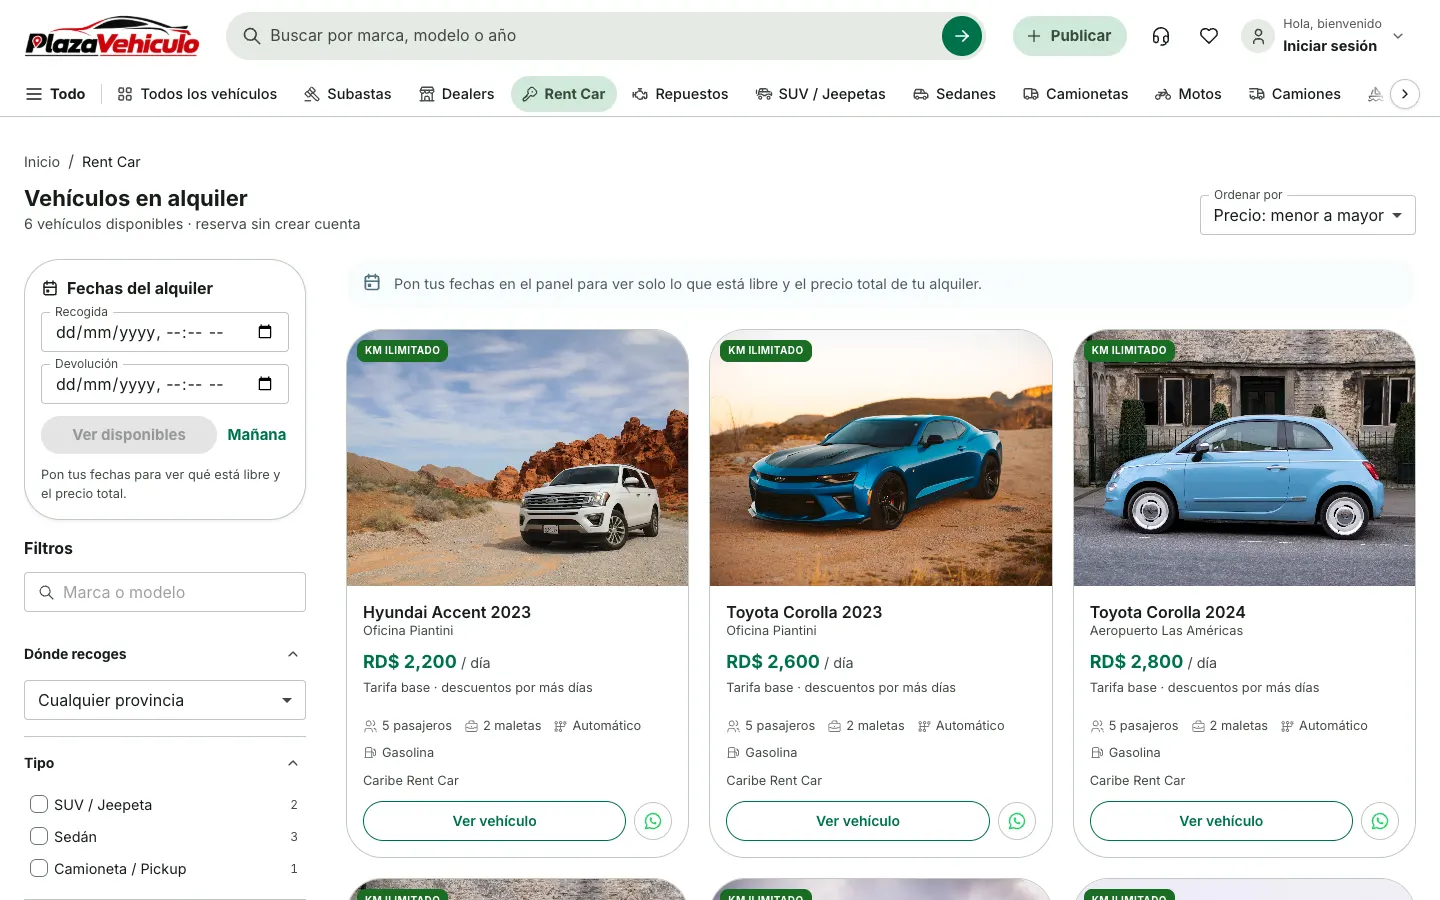Expand the account menu chevron
Image resolution: width=1440 pixels, height=900 pixels.
click(x=1398, y=36)
